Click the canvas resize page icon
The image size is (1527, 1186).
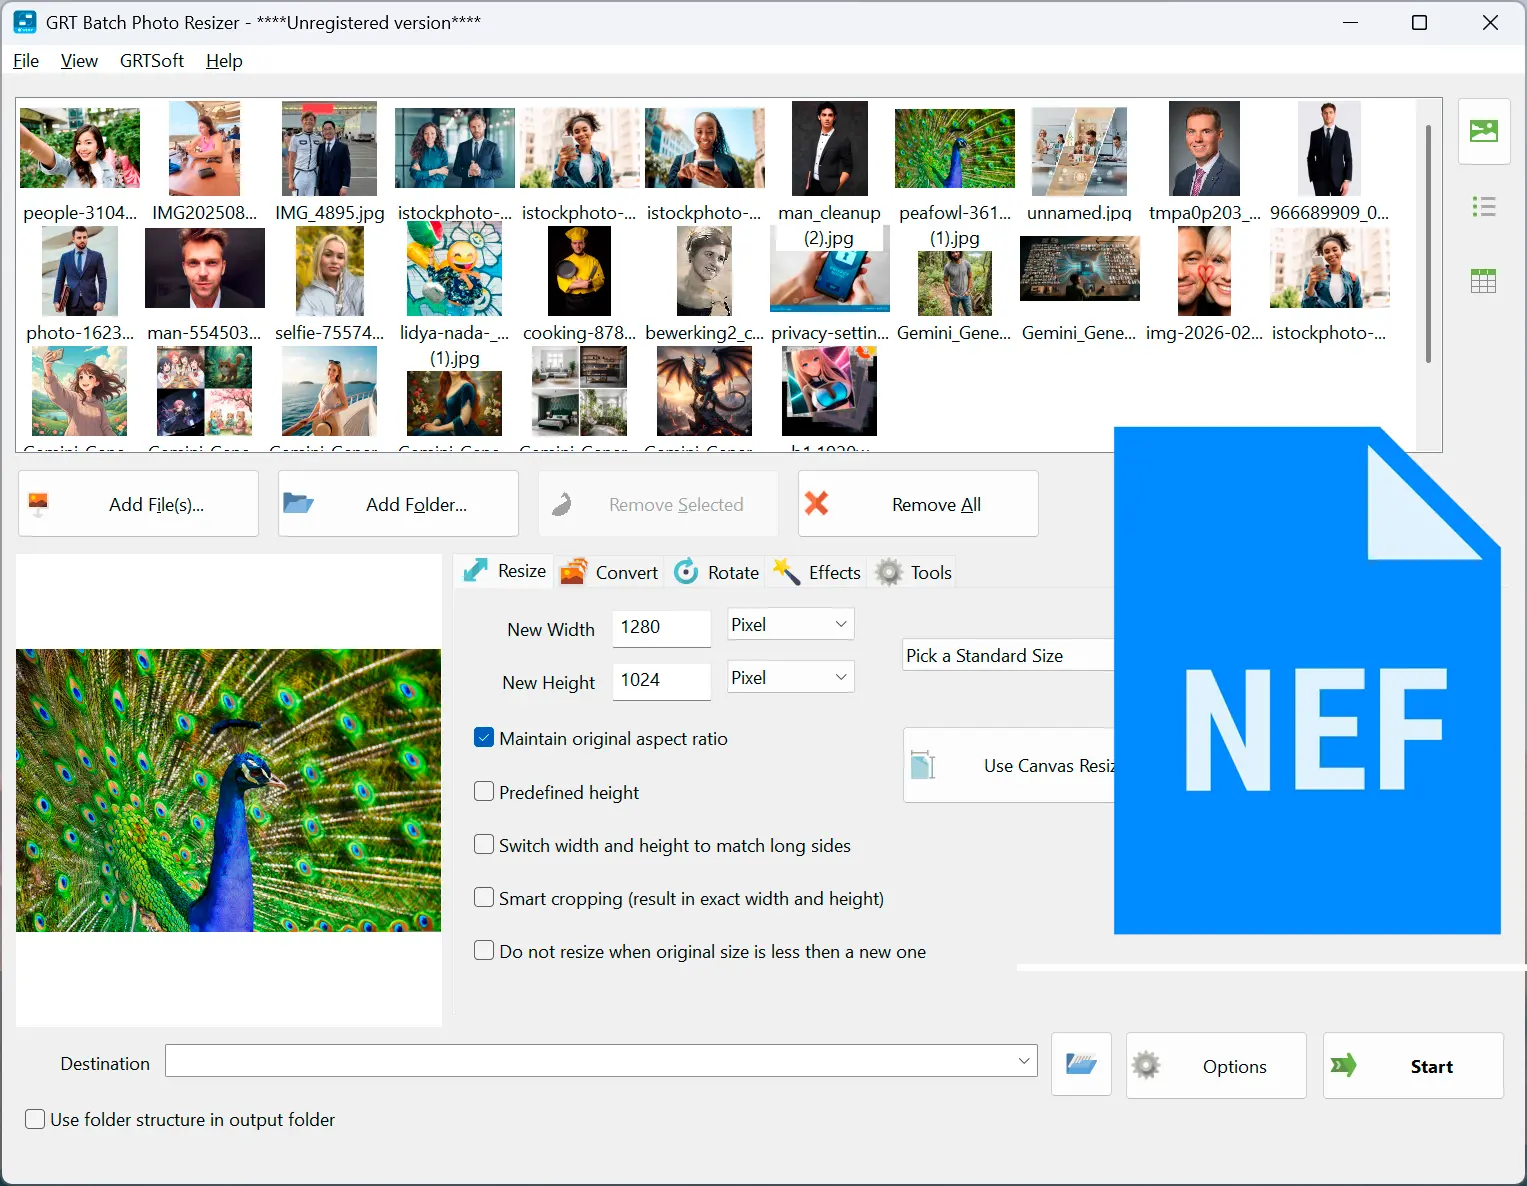923,765
